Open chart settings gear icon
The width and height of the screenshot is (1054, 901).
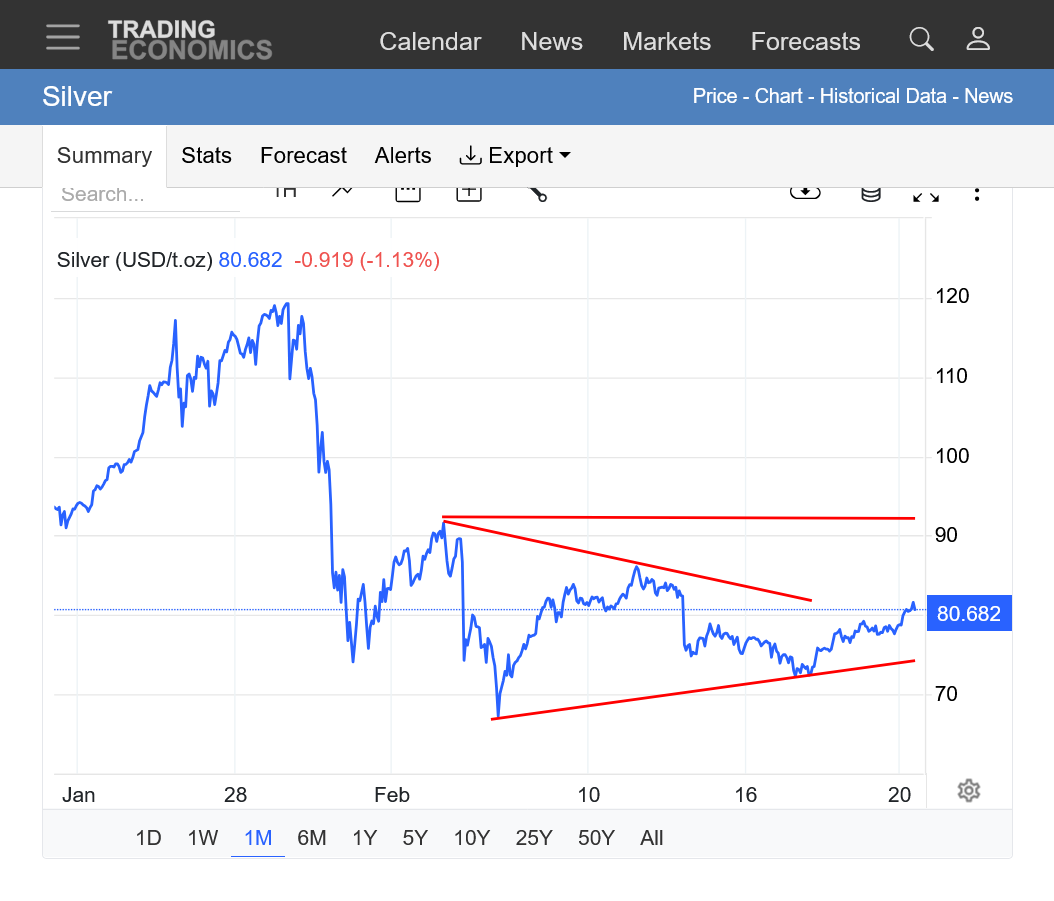click(968, 791)
